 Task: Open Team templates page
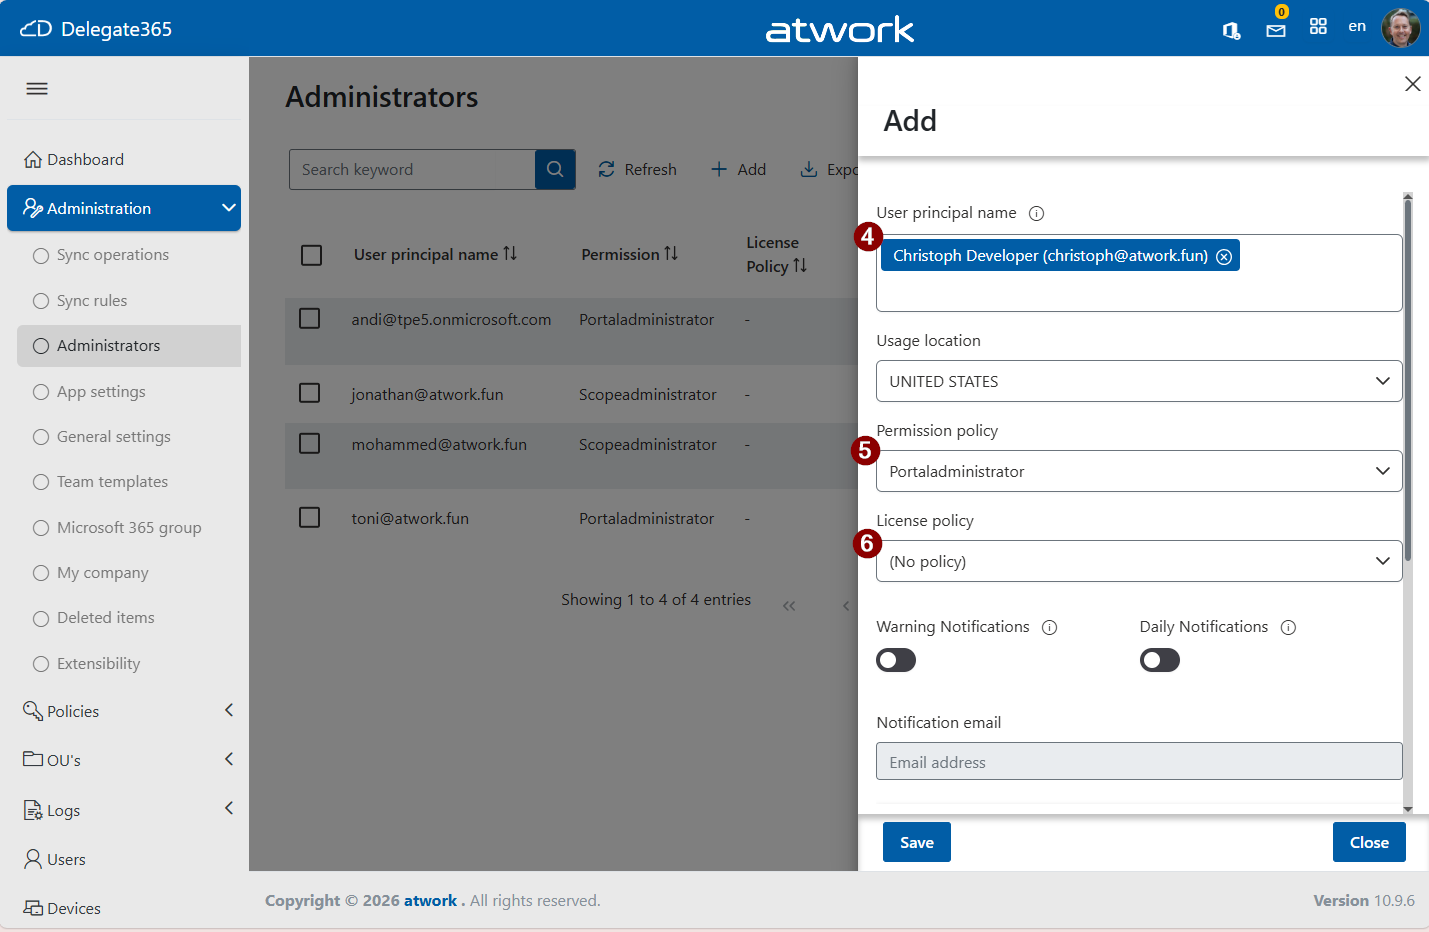pyautogui.click(x=129, y=482)
